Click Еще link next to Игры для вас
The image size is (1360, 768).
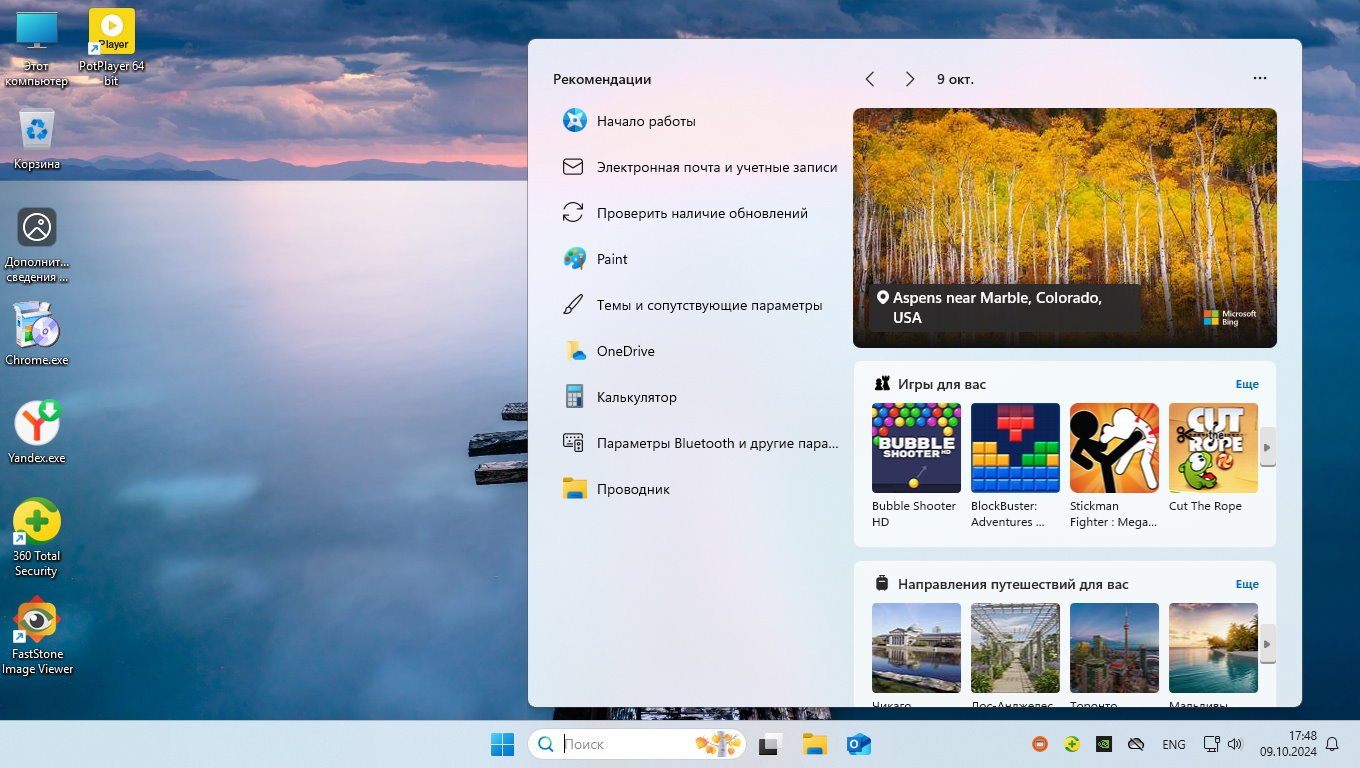click(1247, 384)
